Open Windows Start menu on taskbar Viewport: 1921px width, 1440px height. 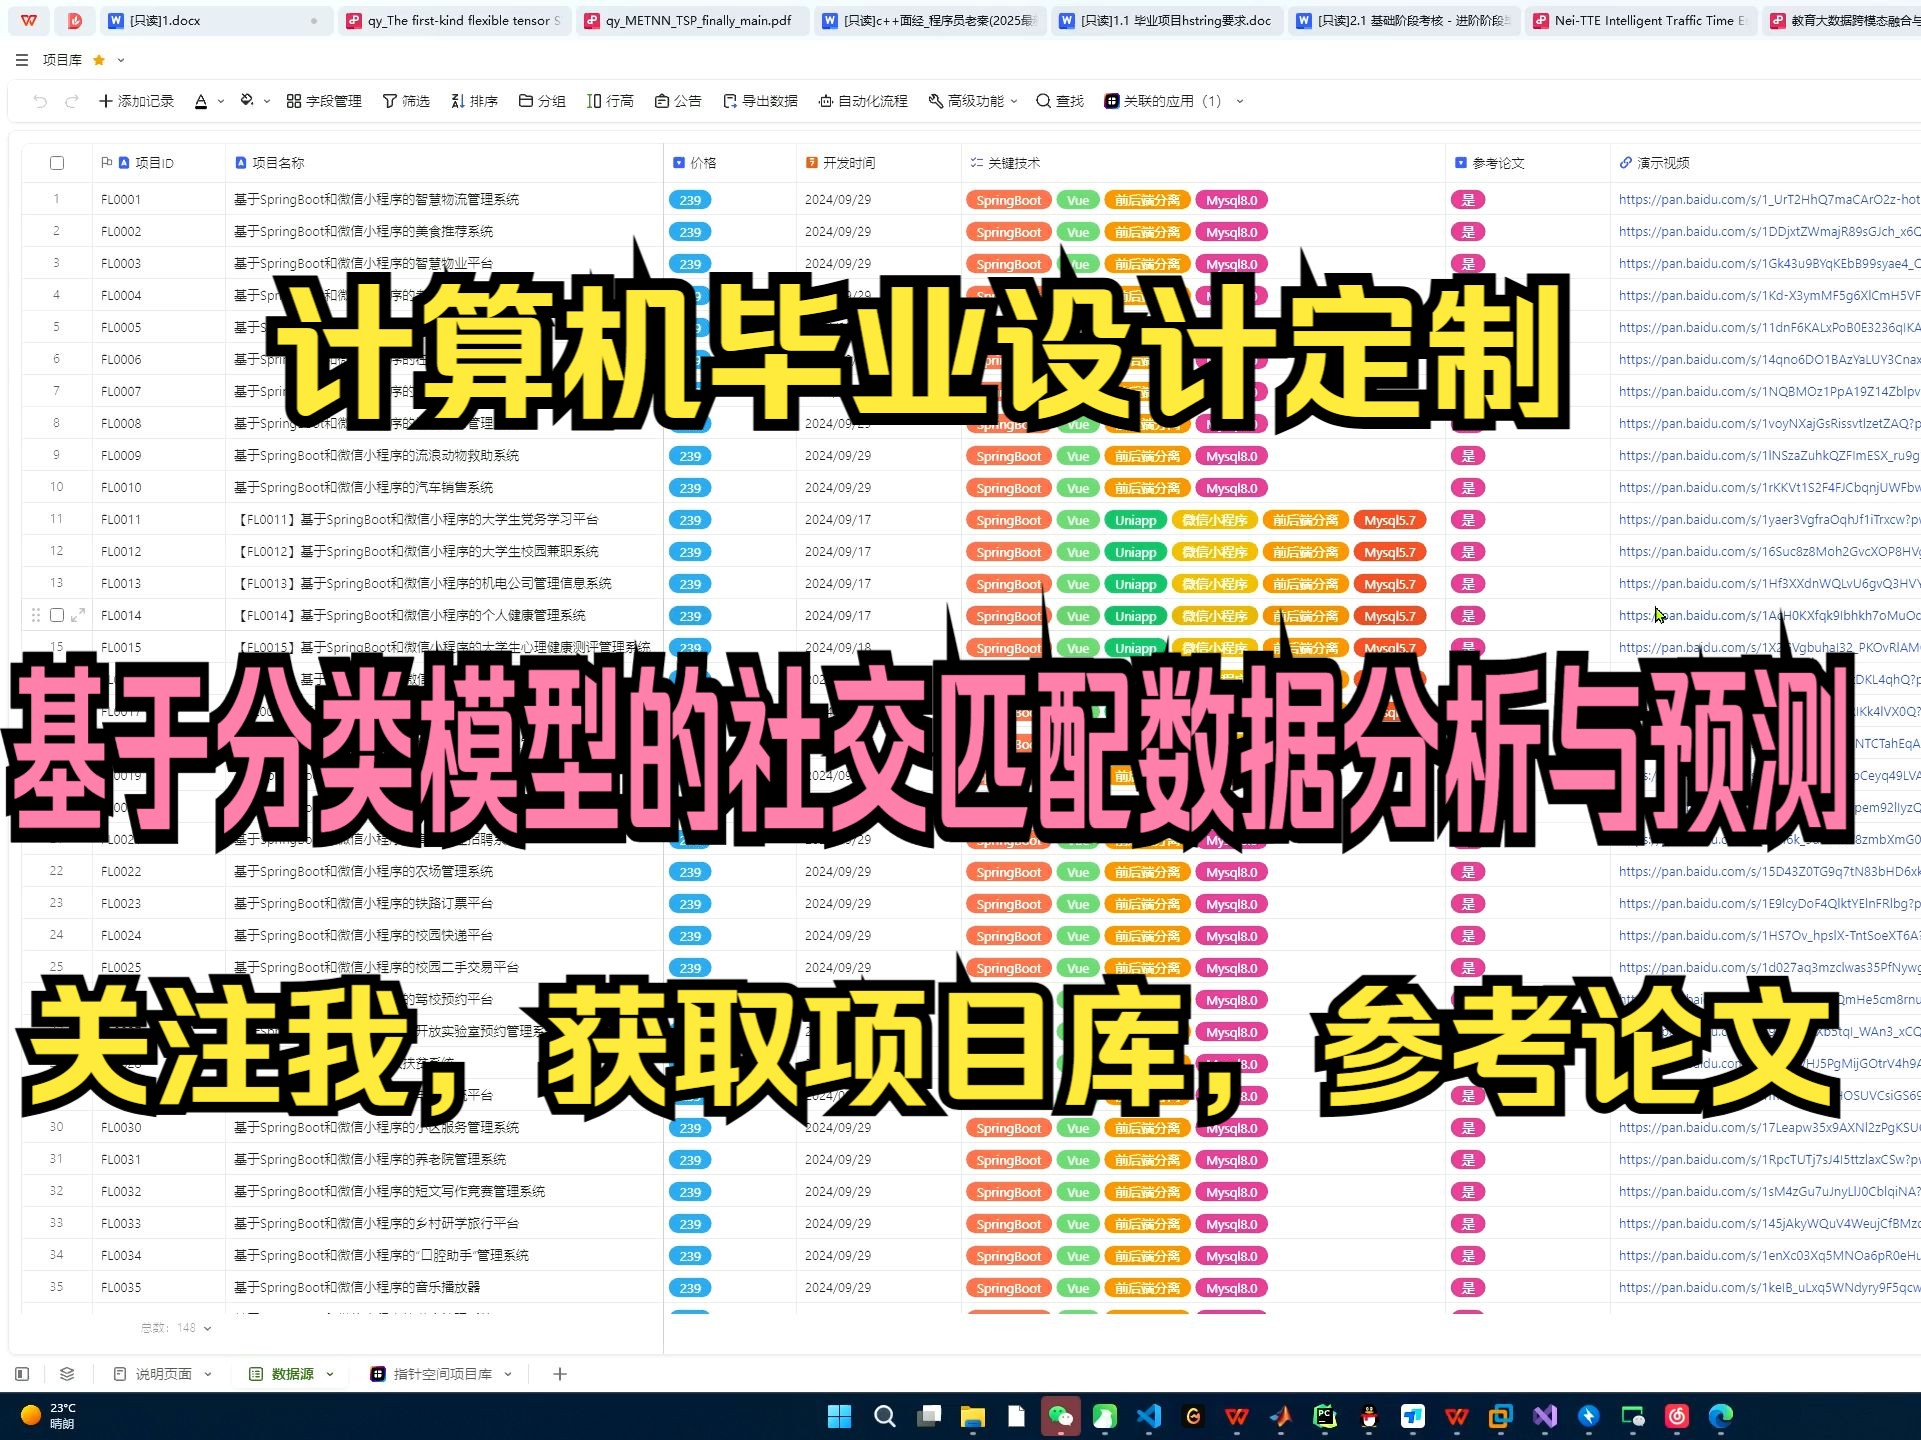click(840, 1416)
